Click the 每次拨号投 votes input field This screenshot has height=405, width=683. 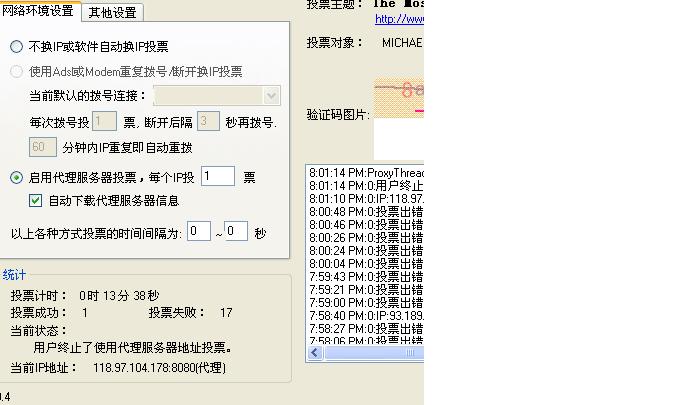pos(105,122)
